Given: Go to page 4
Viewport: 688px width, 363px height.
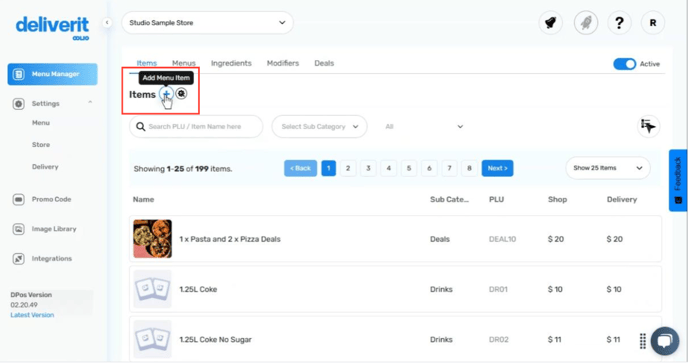Looking at the screenshot, I should click(x=388, y=168).
